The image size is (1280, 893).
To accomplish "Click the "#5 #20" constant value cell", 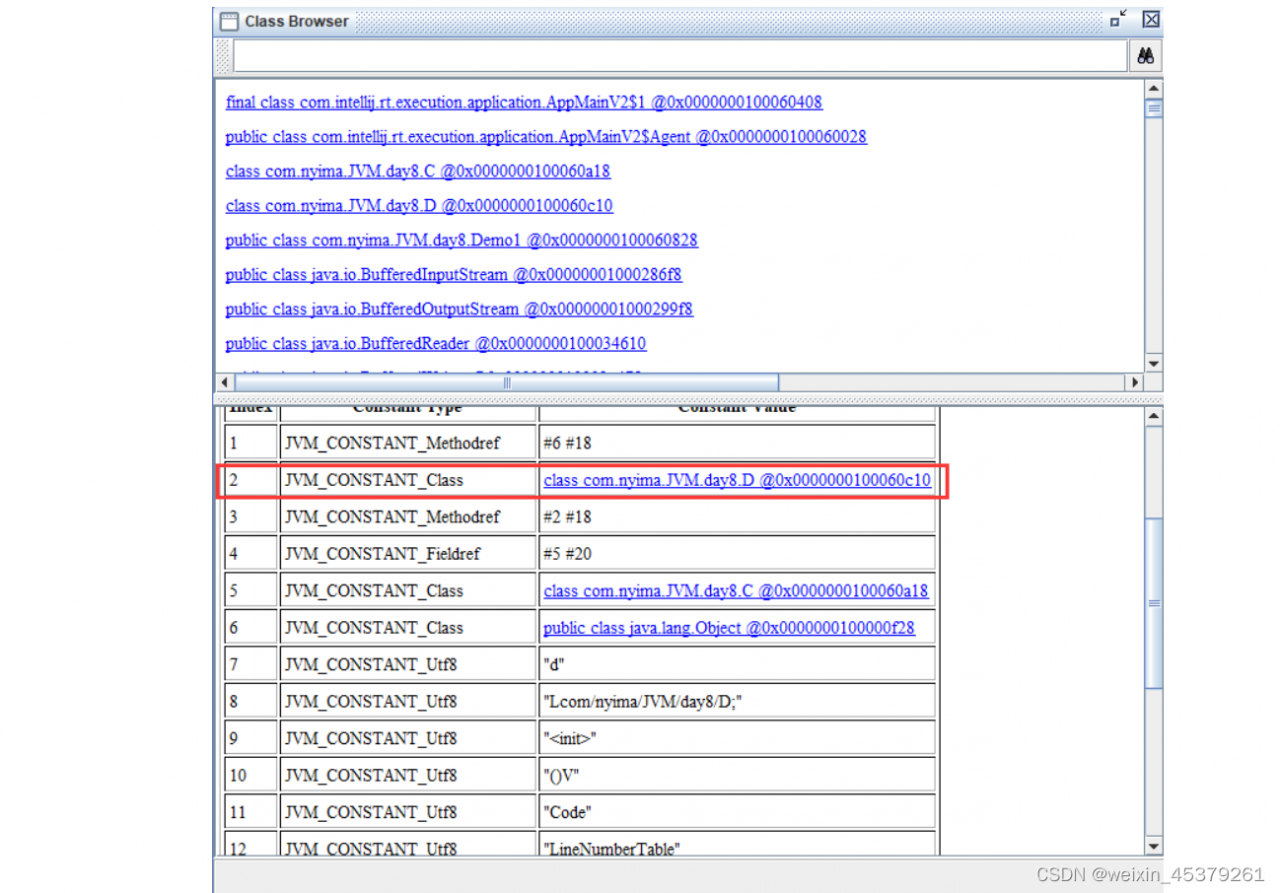I will 738,554.
